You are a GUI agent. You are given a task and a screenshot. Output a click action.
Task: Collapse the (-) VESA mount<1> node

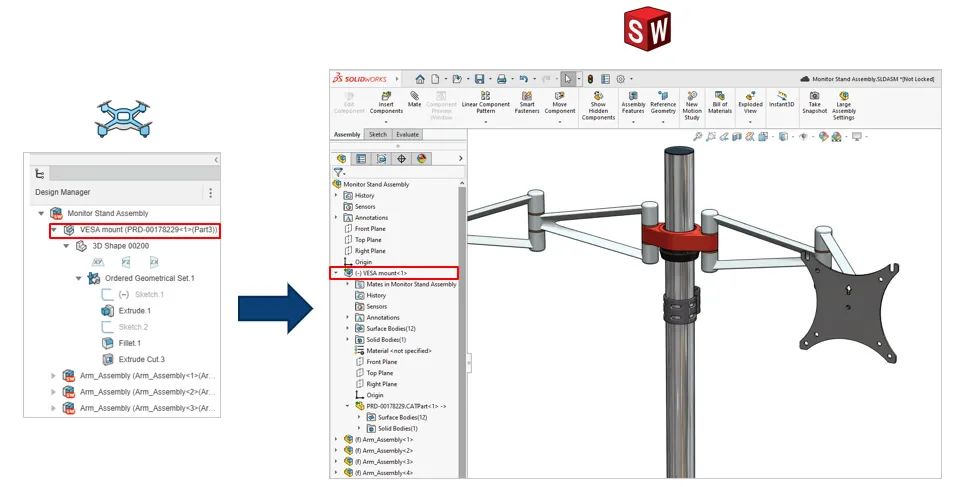(336, 273)
